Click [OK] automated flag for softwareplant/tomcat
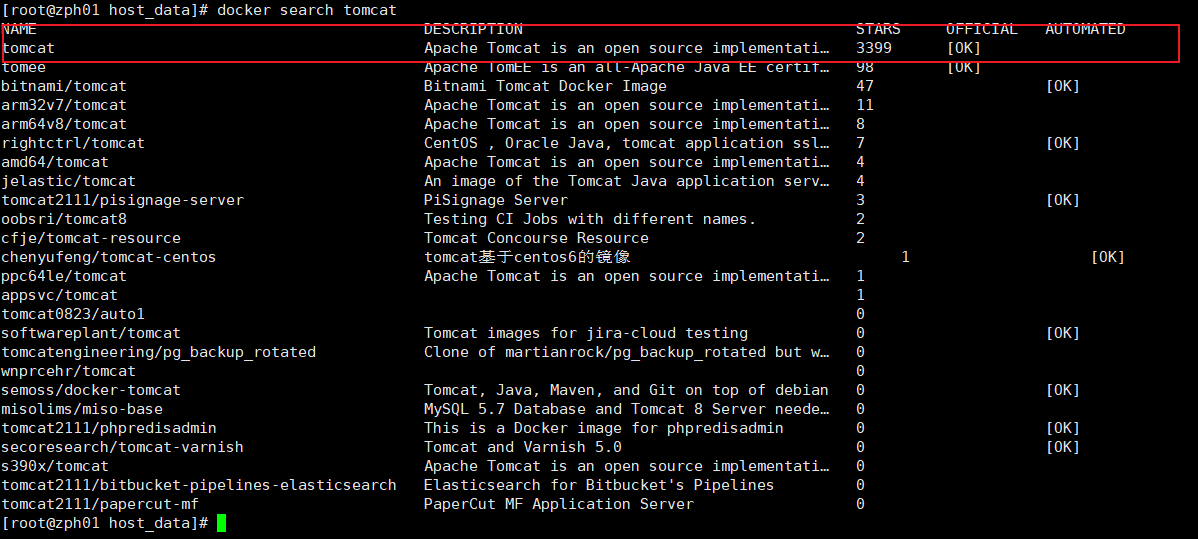 click(x=1063, y=333)
